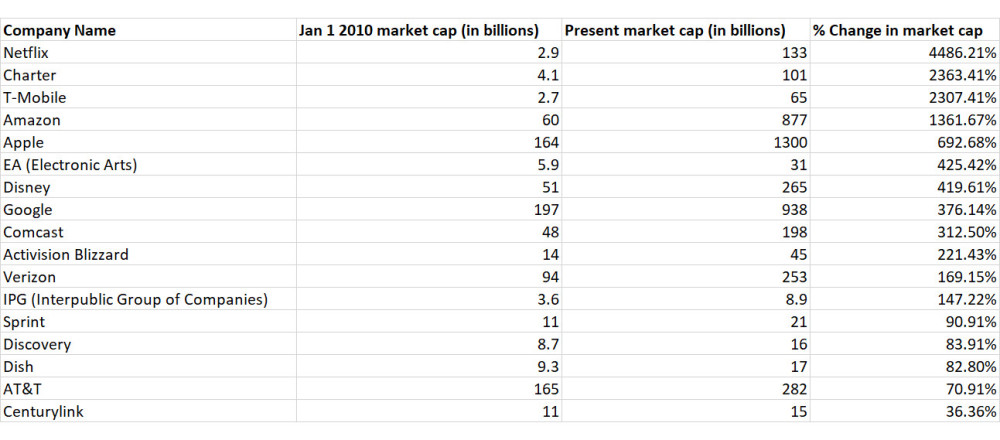Select the Charter row name cell
Screen dimensions: 1000x440
pos(149,75)
